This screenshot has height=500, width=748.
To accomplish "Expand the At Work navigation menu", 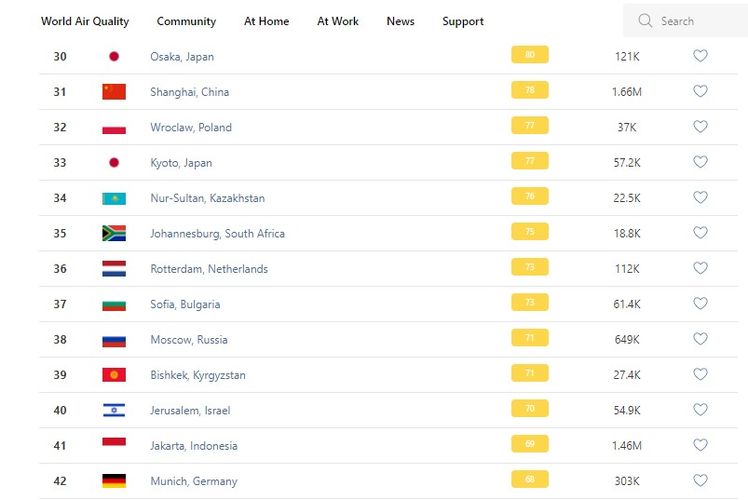I will click(338, 21).
